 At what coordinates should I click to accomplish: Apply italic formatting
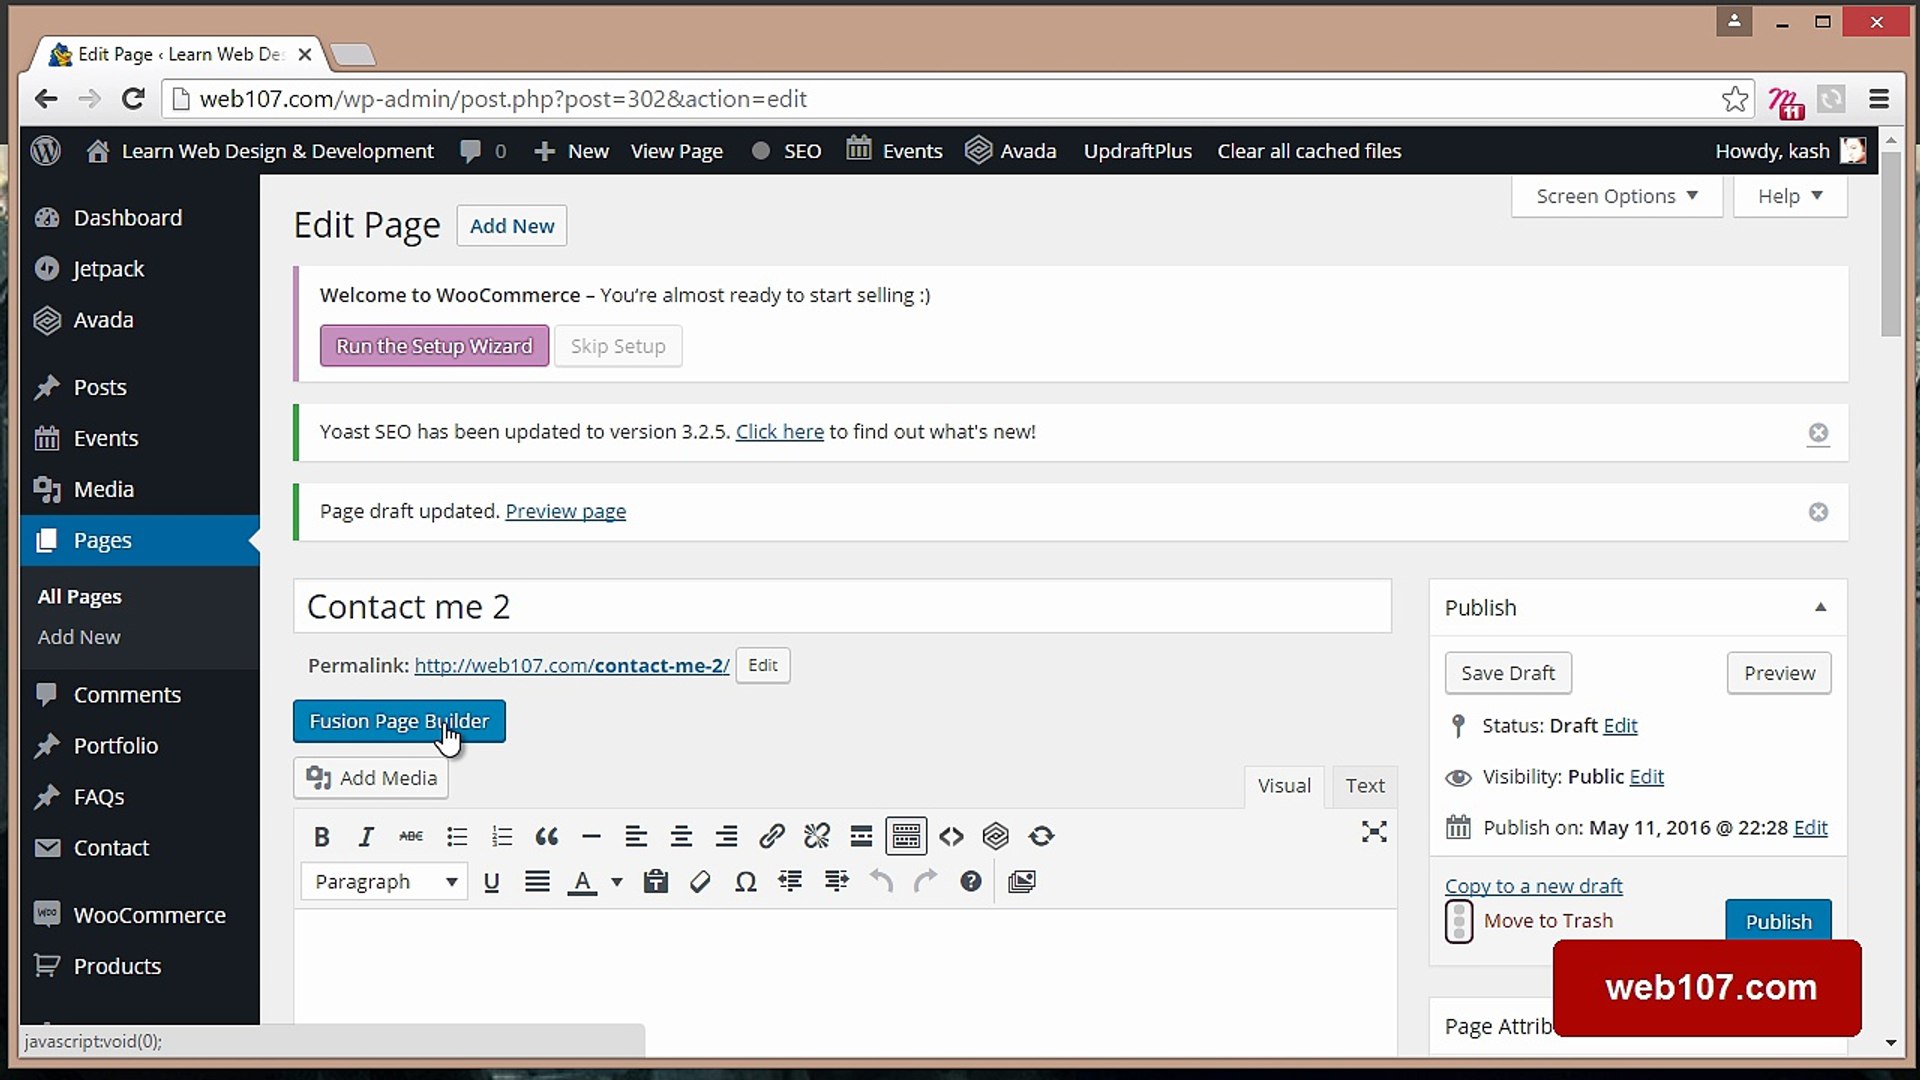365,836
